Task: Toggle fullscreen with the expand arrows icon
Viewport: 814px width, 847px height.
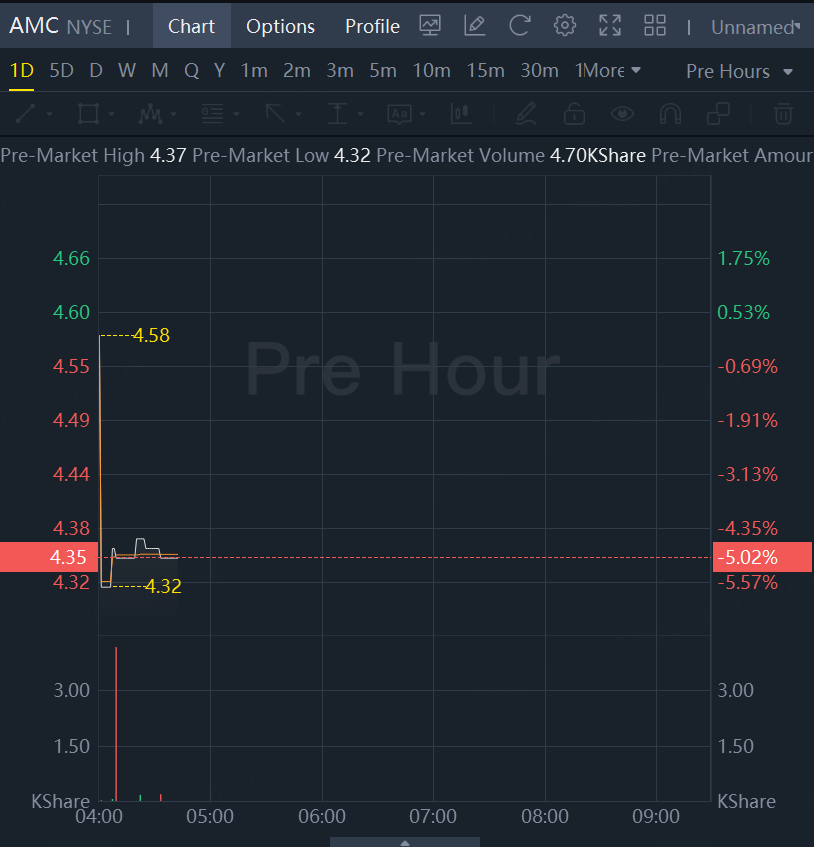Action: click(610, 25)
